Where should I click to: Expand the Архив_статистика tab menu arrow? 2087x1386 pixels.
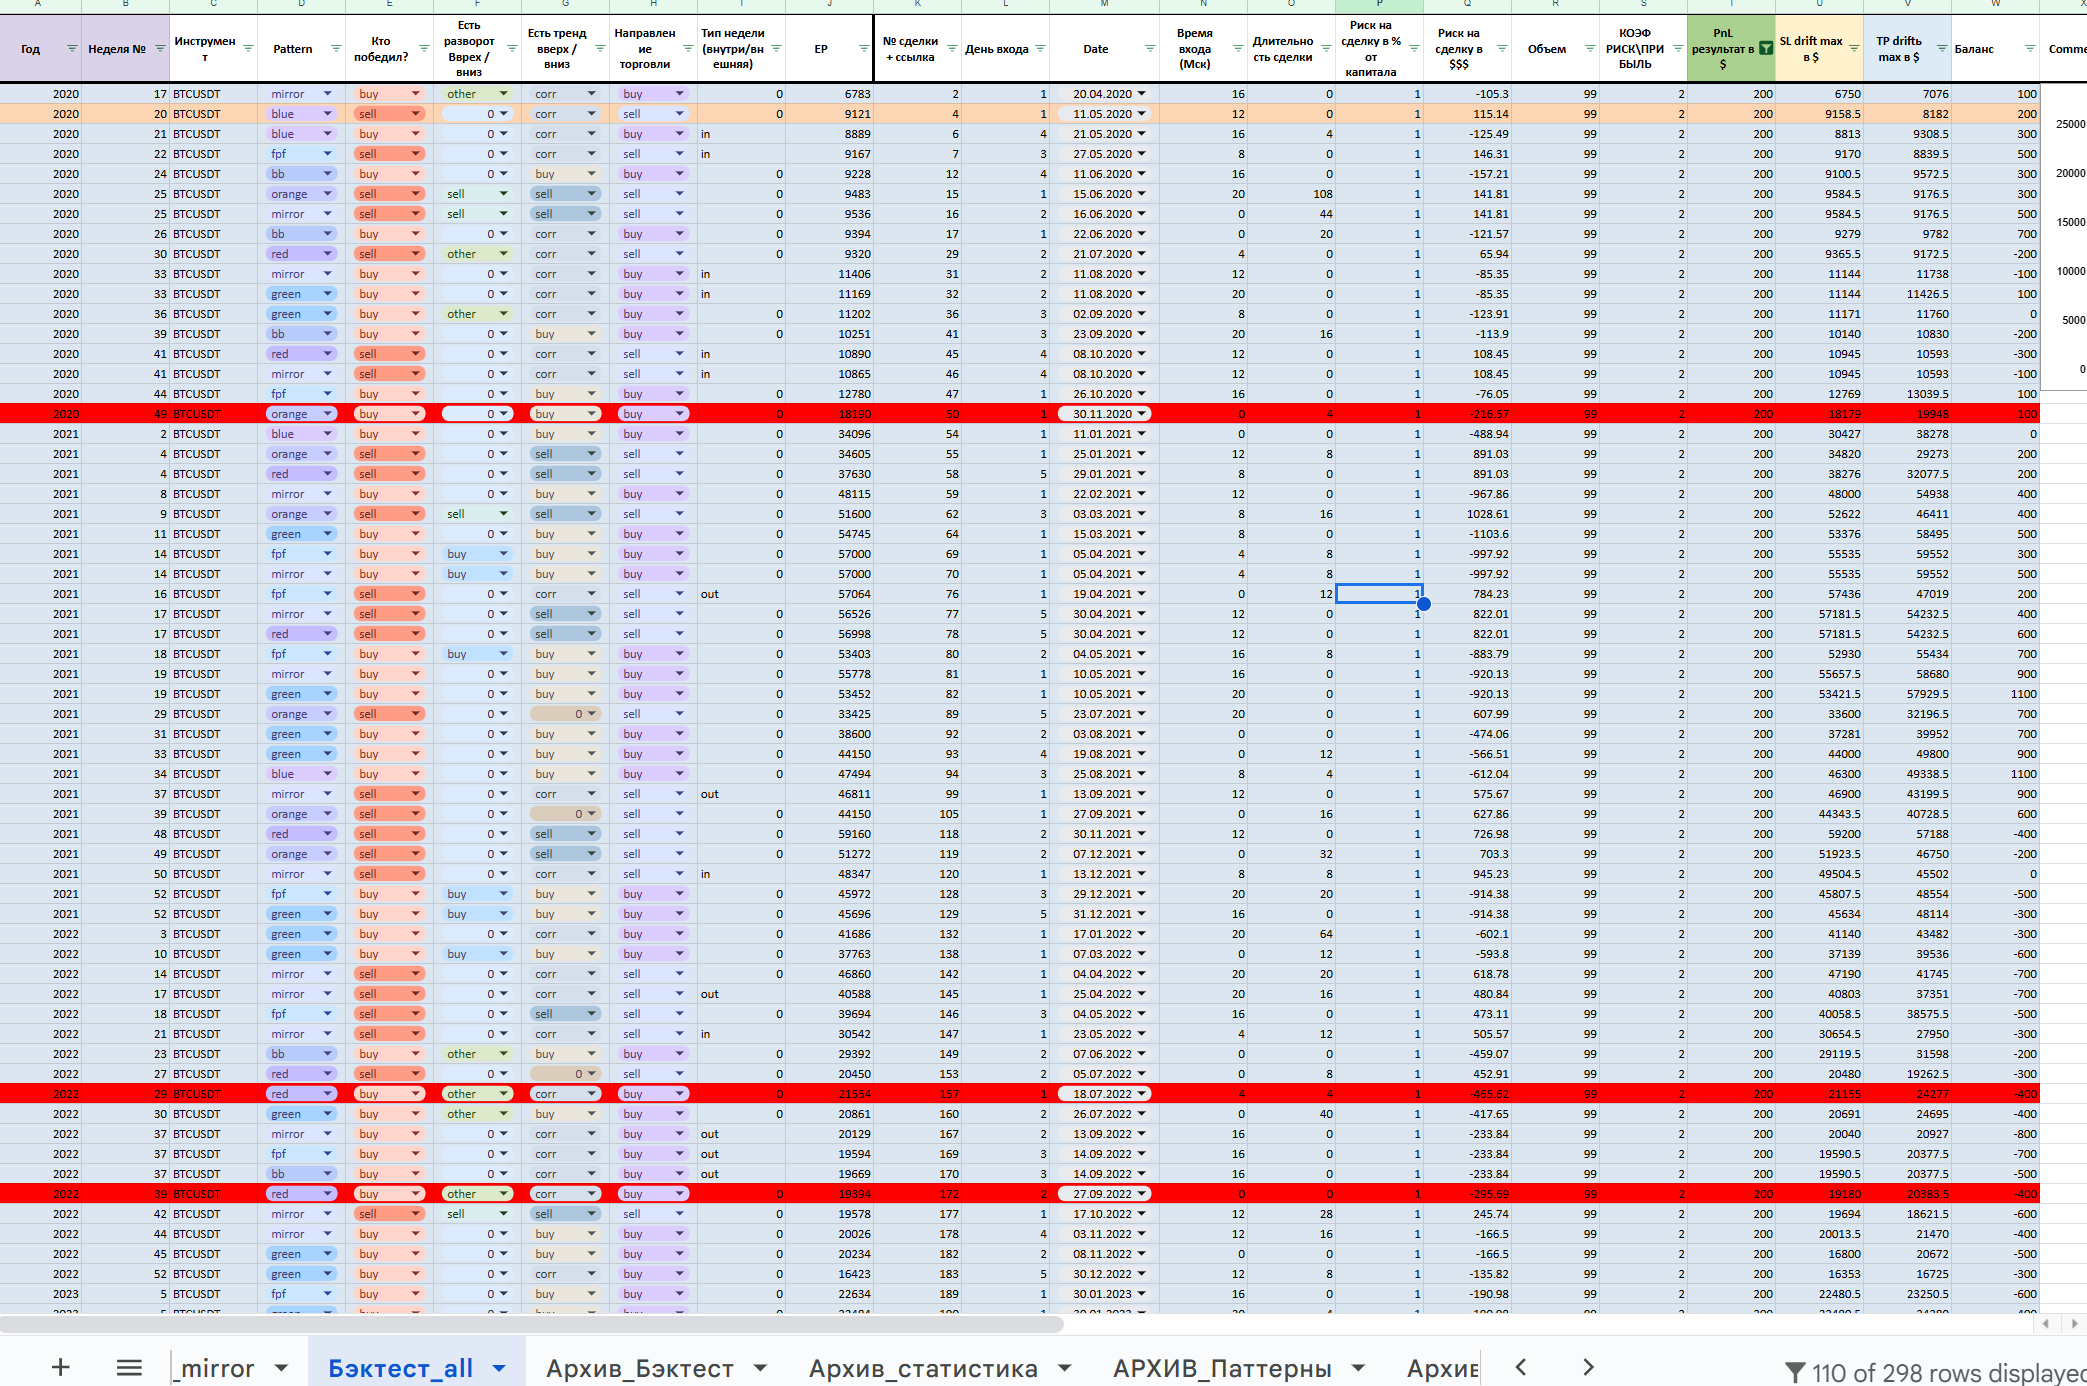[x=1064, y=1368]
